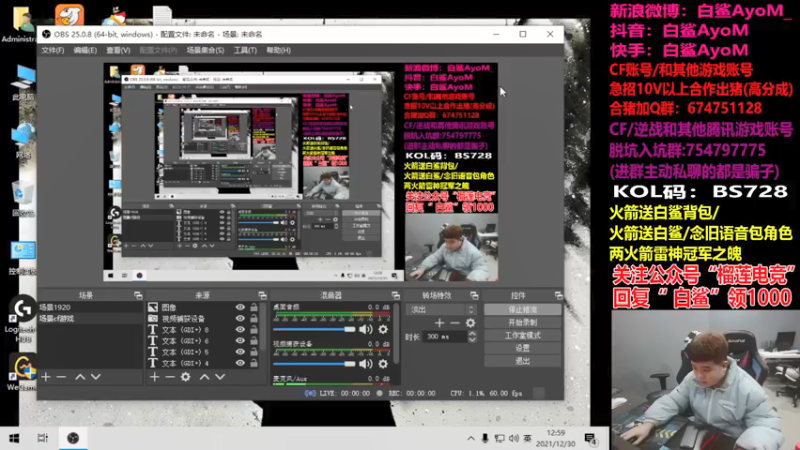Mute Desktop Audio speaker icon
Viewport: 800px width, 450px height.
tap(365, 330)
